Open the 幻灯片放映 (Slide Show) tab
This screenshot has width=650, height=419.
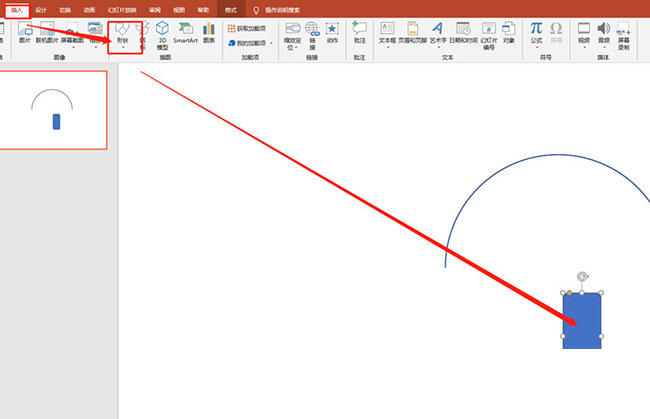[x=122, y=10]
